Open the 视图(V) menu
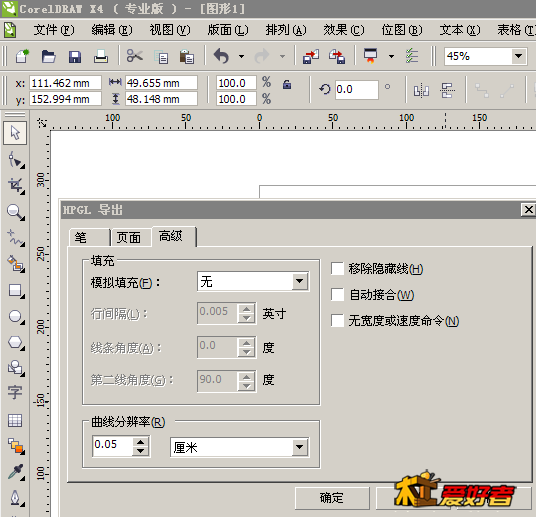This screenshot has width=536, height=517. click(170, 30)
